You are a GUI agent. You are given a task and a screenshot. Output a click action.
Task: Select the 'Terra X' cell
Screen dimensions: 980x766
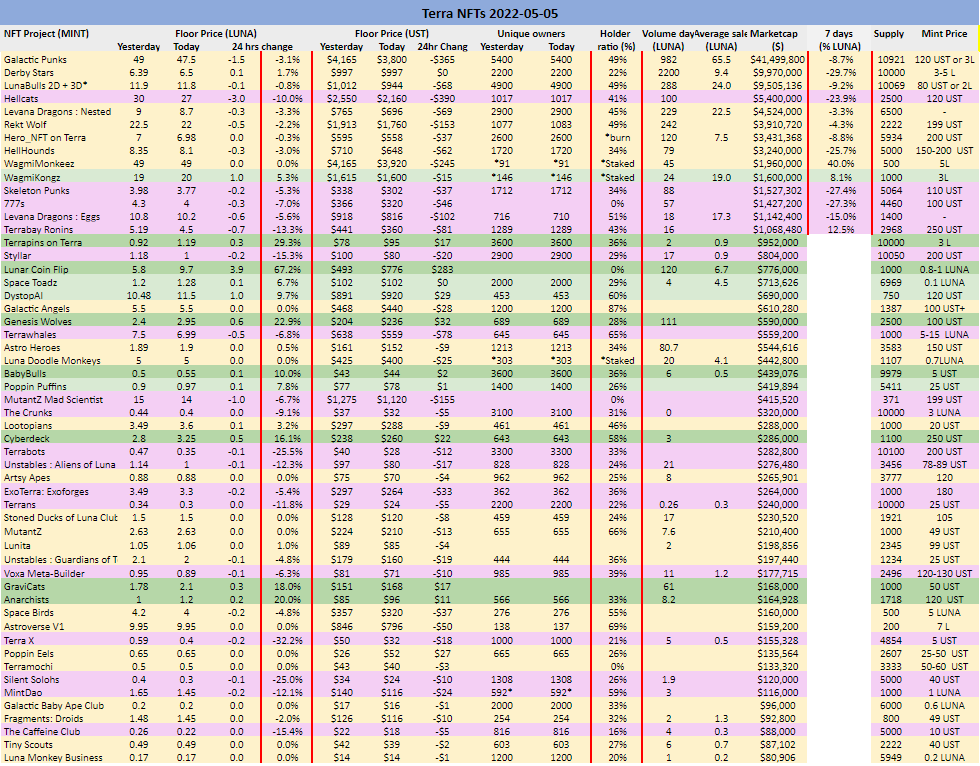click(x=19, y=641)
